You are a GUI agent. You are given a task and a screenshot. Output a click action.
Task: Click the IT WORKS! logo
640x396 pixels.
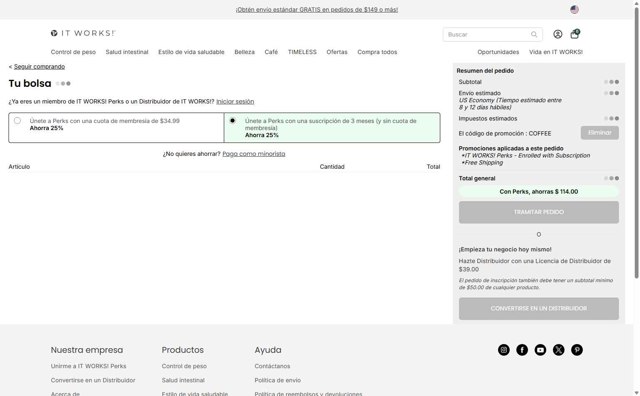(x=83, y=33)
